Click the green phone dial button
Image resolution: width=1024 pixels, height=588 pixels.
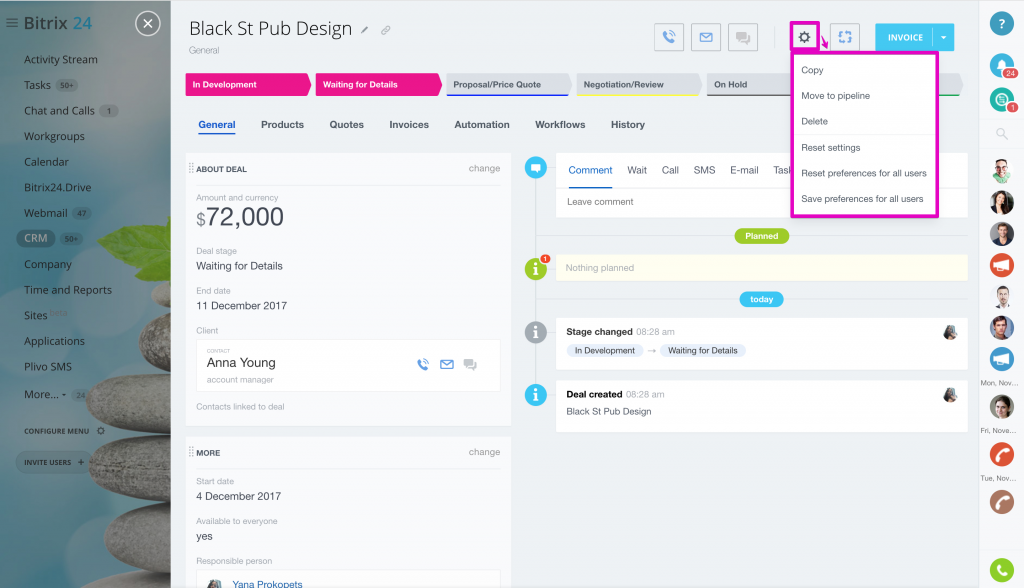click(x=1002, y=570)
